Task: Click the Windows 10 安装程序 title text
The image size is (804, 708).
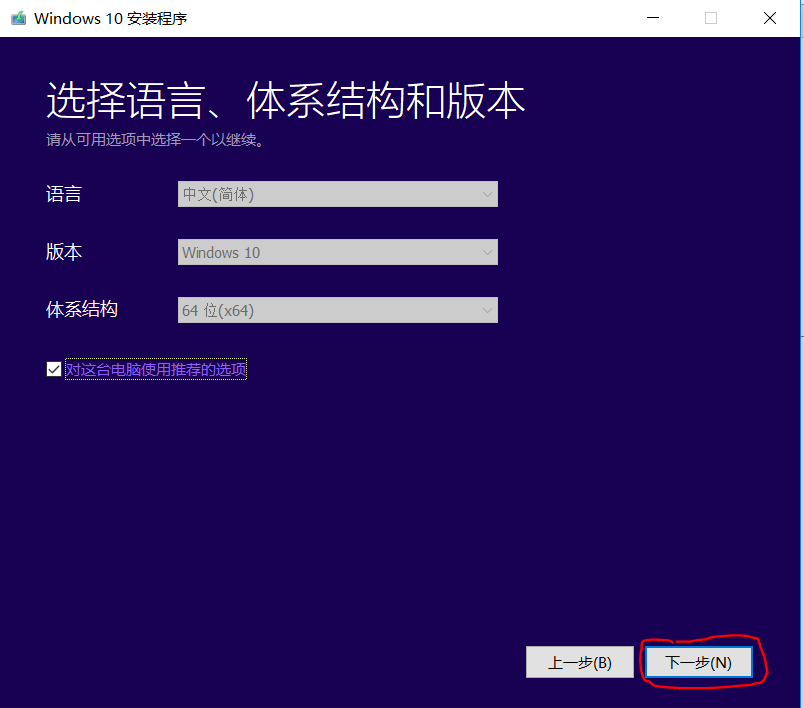Action: pos(110,18)
